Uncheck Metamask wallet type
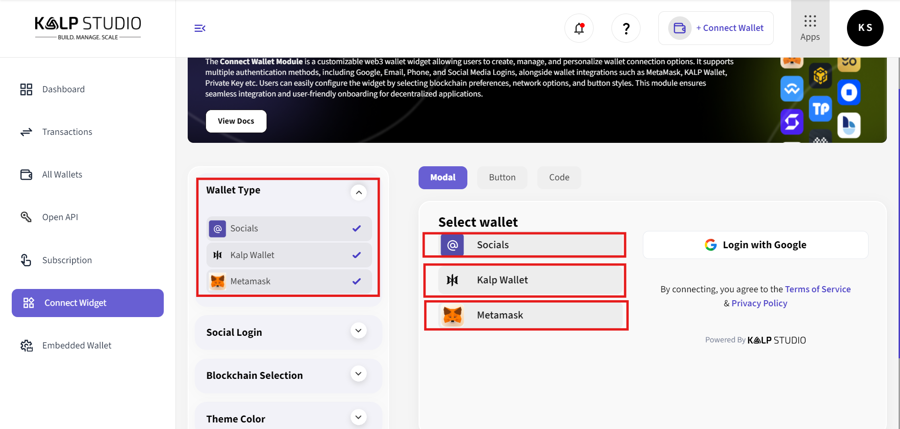900x429 pixels. pos(356,281)
